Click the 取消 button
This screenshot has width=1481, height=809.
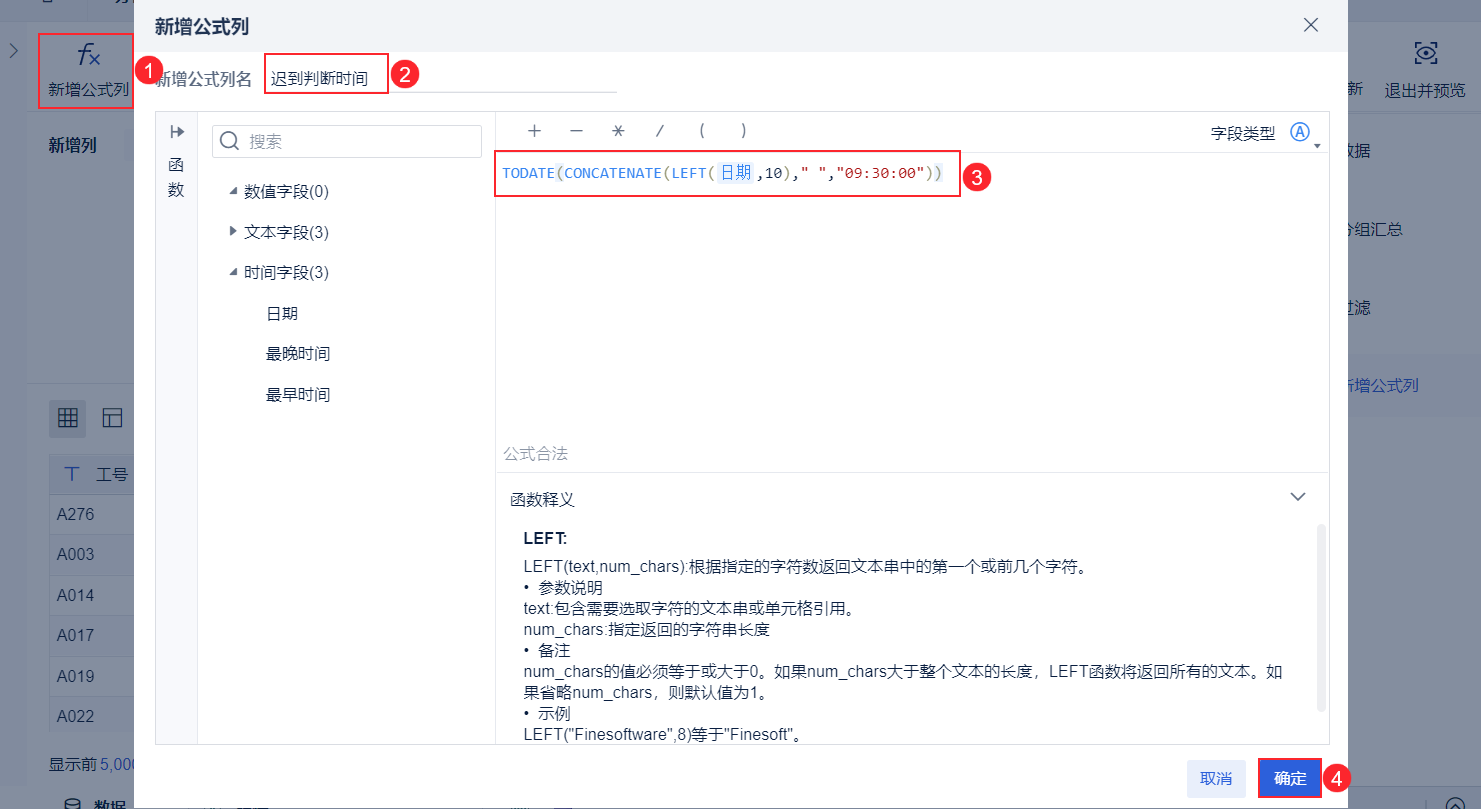point(1216,778)
